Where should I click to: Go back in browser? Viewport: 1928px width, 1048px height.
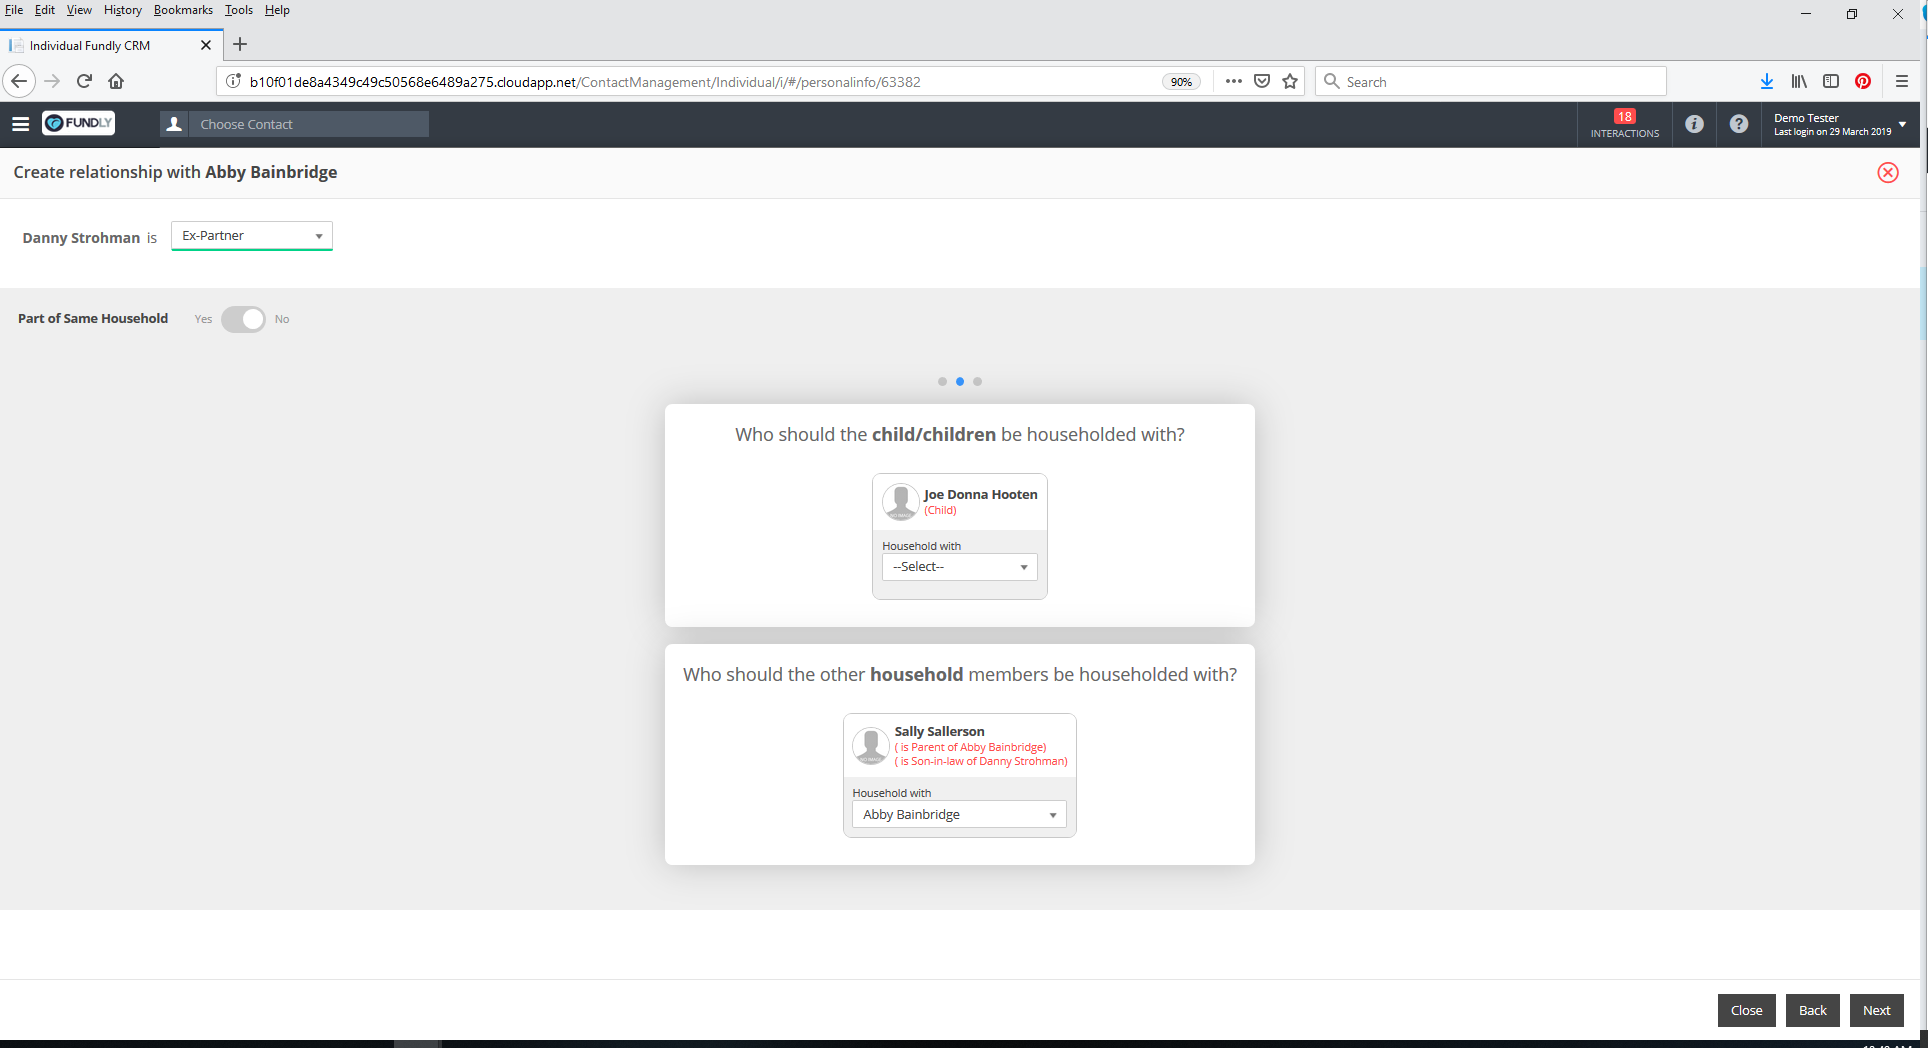(x=19, y=81)
